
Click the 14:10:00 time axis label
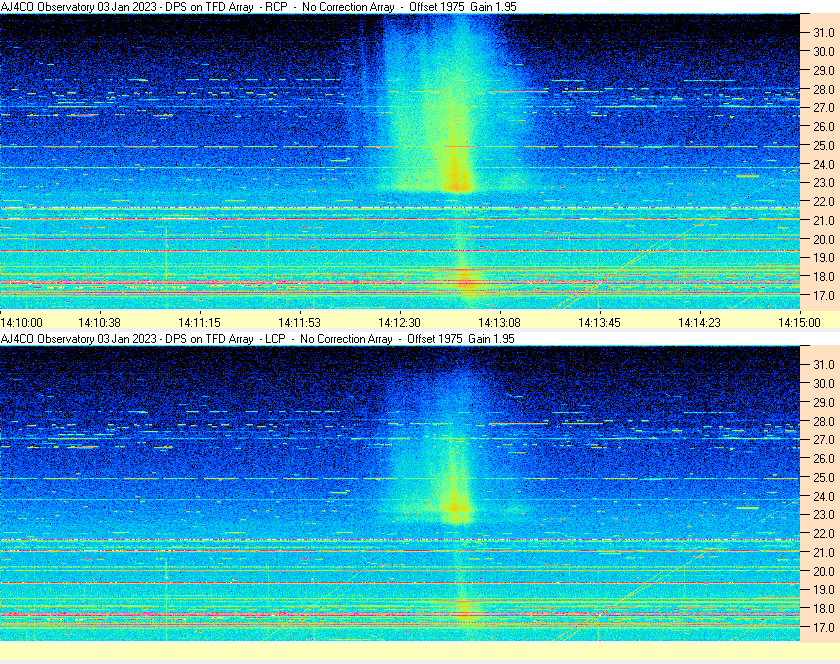tap(21, 323)
